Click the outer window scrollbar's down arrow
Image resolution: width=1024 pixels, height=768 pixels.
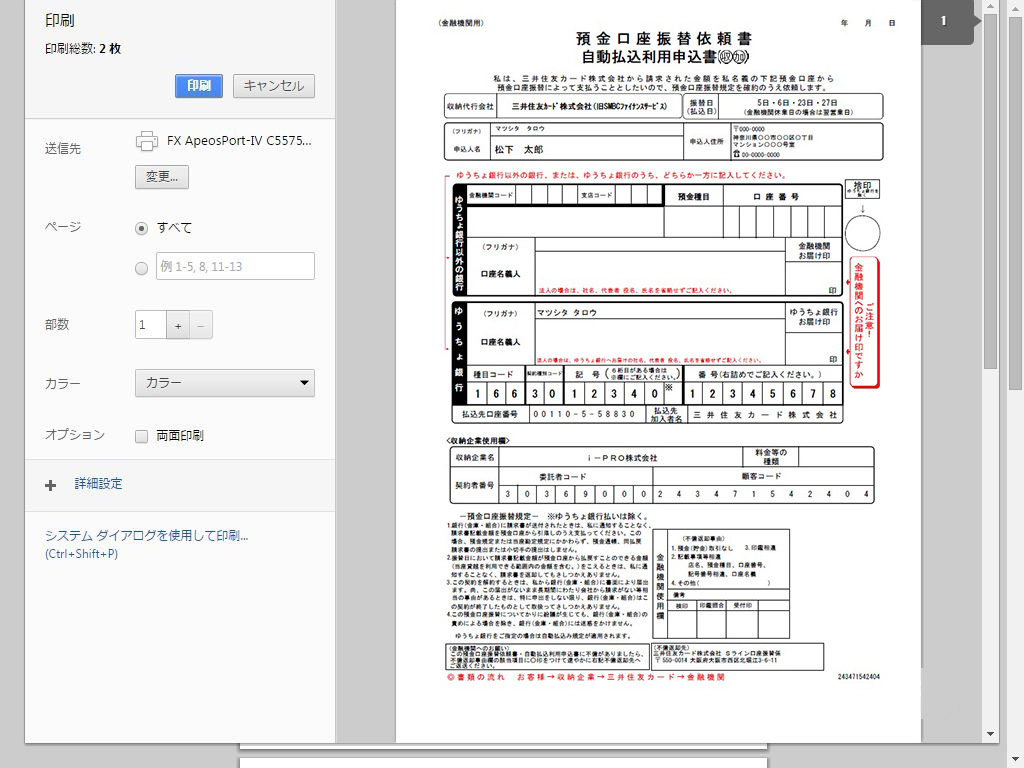(x=1014, y=760)
